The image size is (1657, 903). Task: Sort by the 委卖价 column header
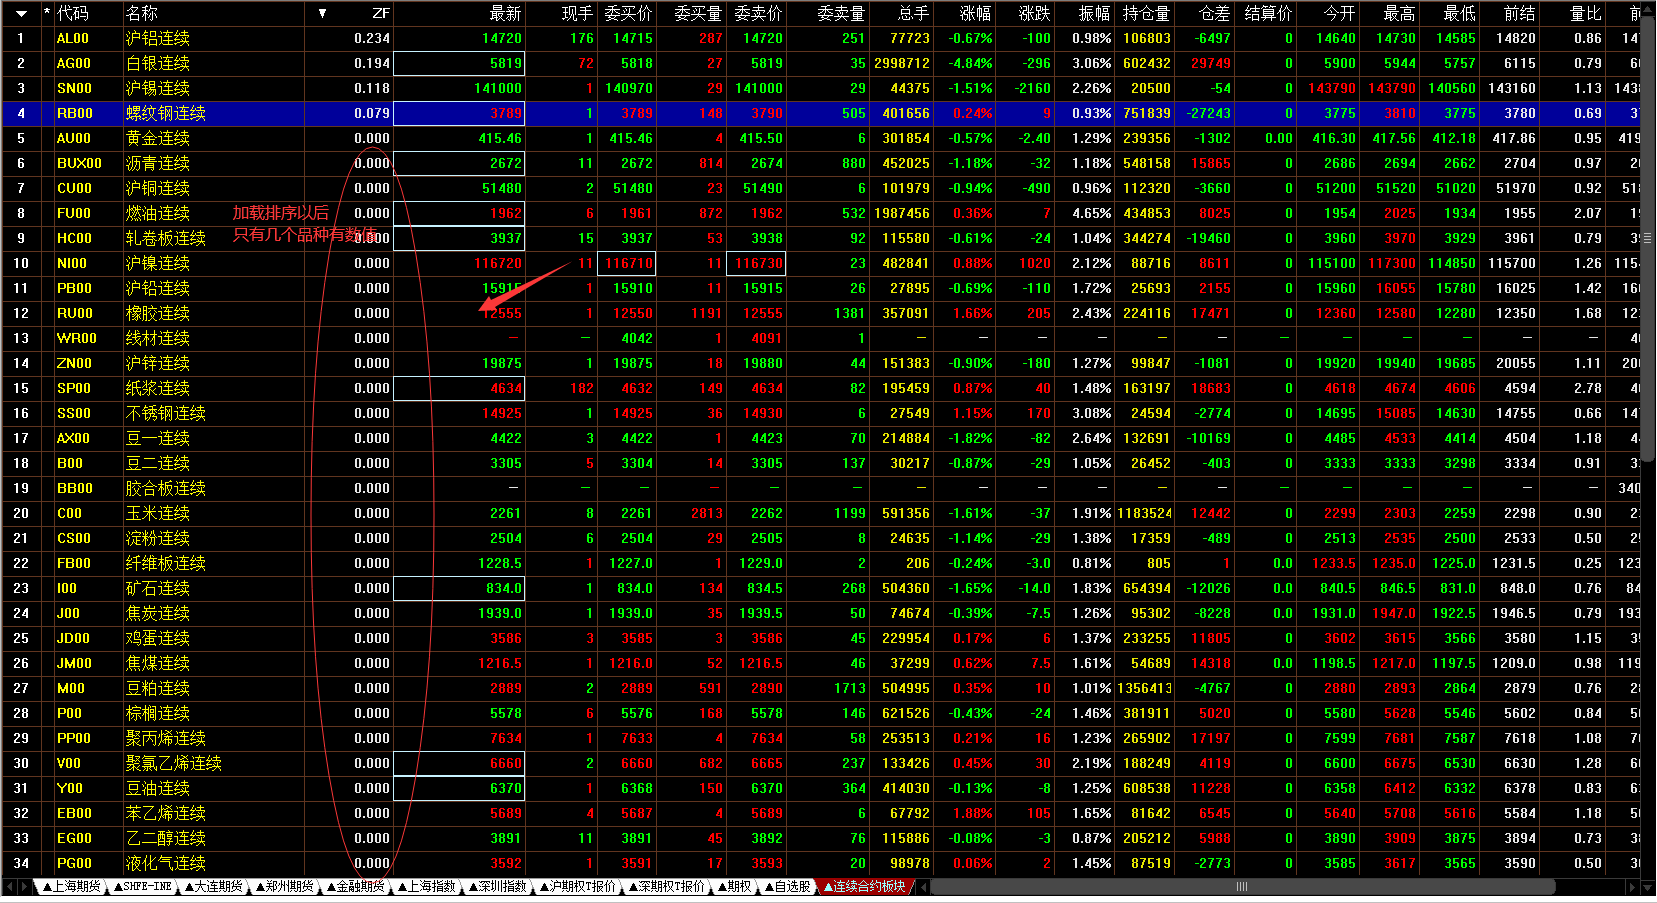pos(758,13)
